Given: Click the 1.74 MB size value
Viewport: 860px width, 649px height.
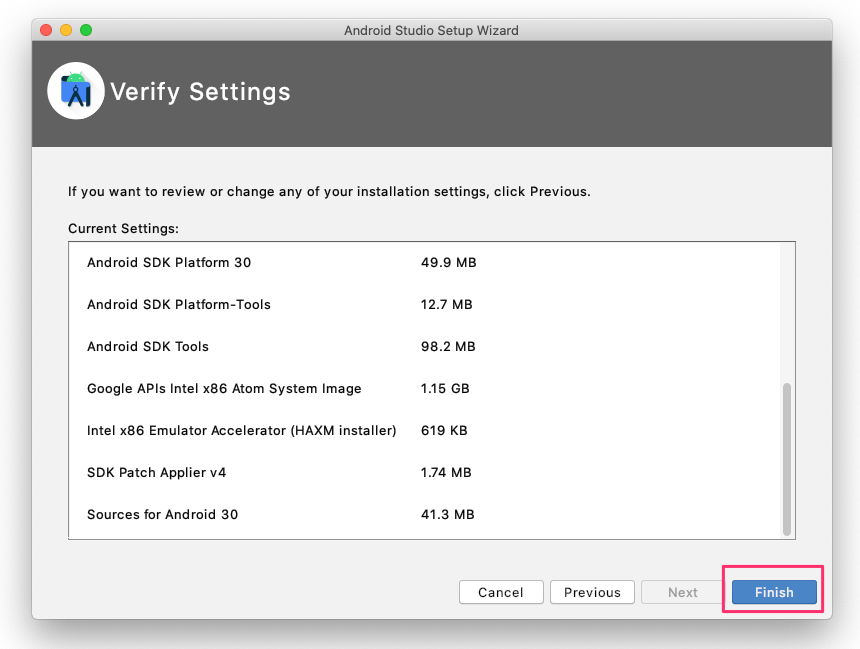Looking at the screenshot, I should click(x=446, y=472).
